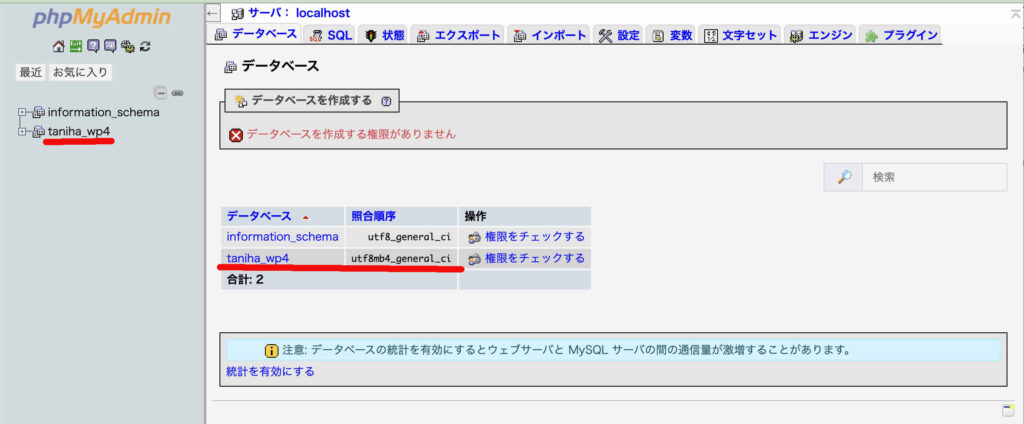Reload navigation panel with refresh icon
Viewport: 1024px width, 424px height.
point(146,46)
